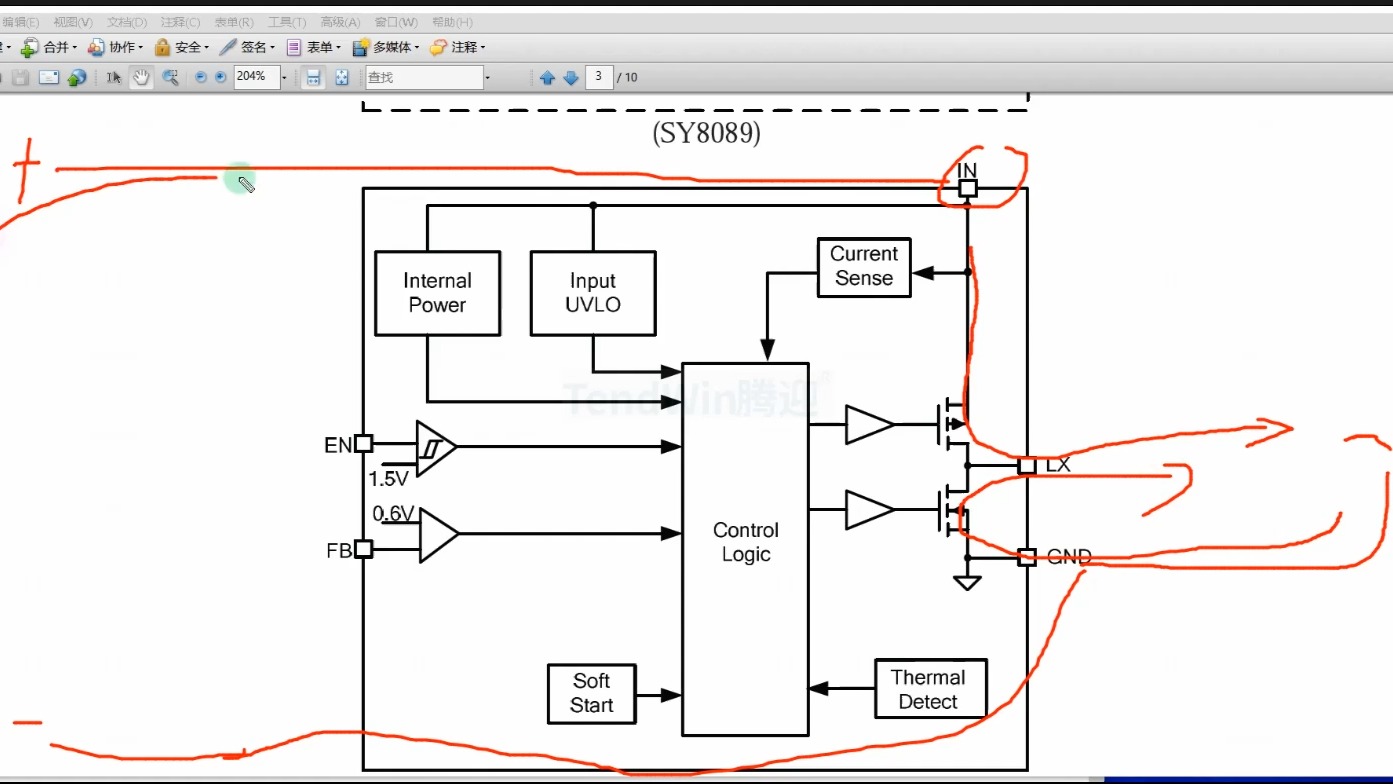Expand the 表单 toolbar dropdown arrow

tap(338, 47)
